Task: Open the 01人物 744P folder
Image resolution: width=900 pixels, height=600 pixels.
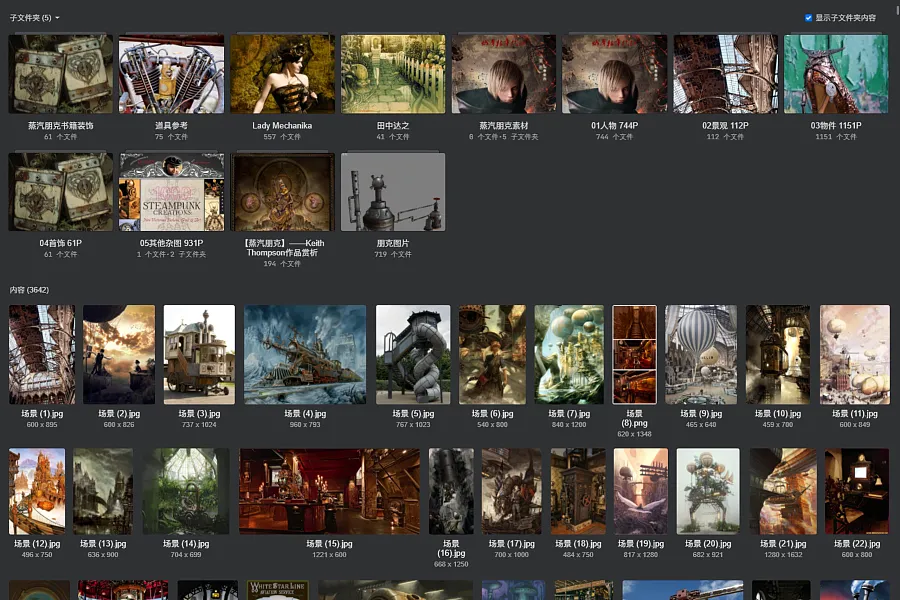Action: coord(614,74)
